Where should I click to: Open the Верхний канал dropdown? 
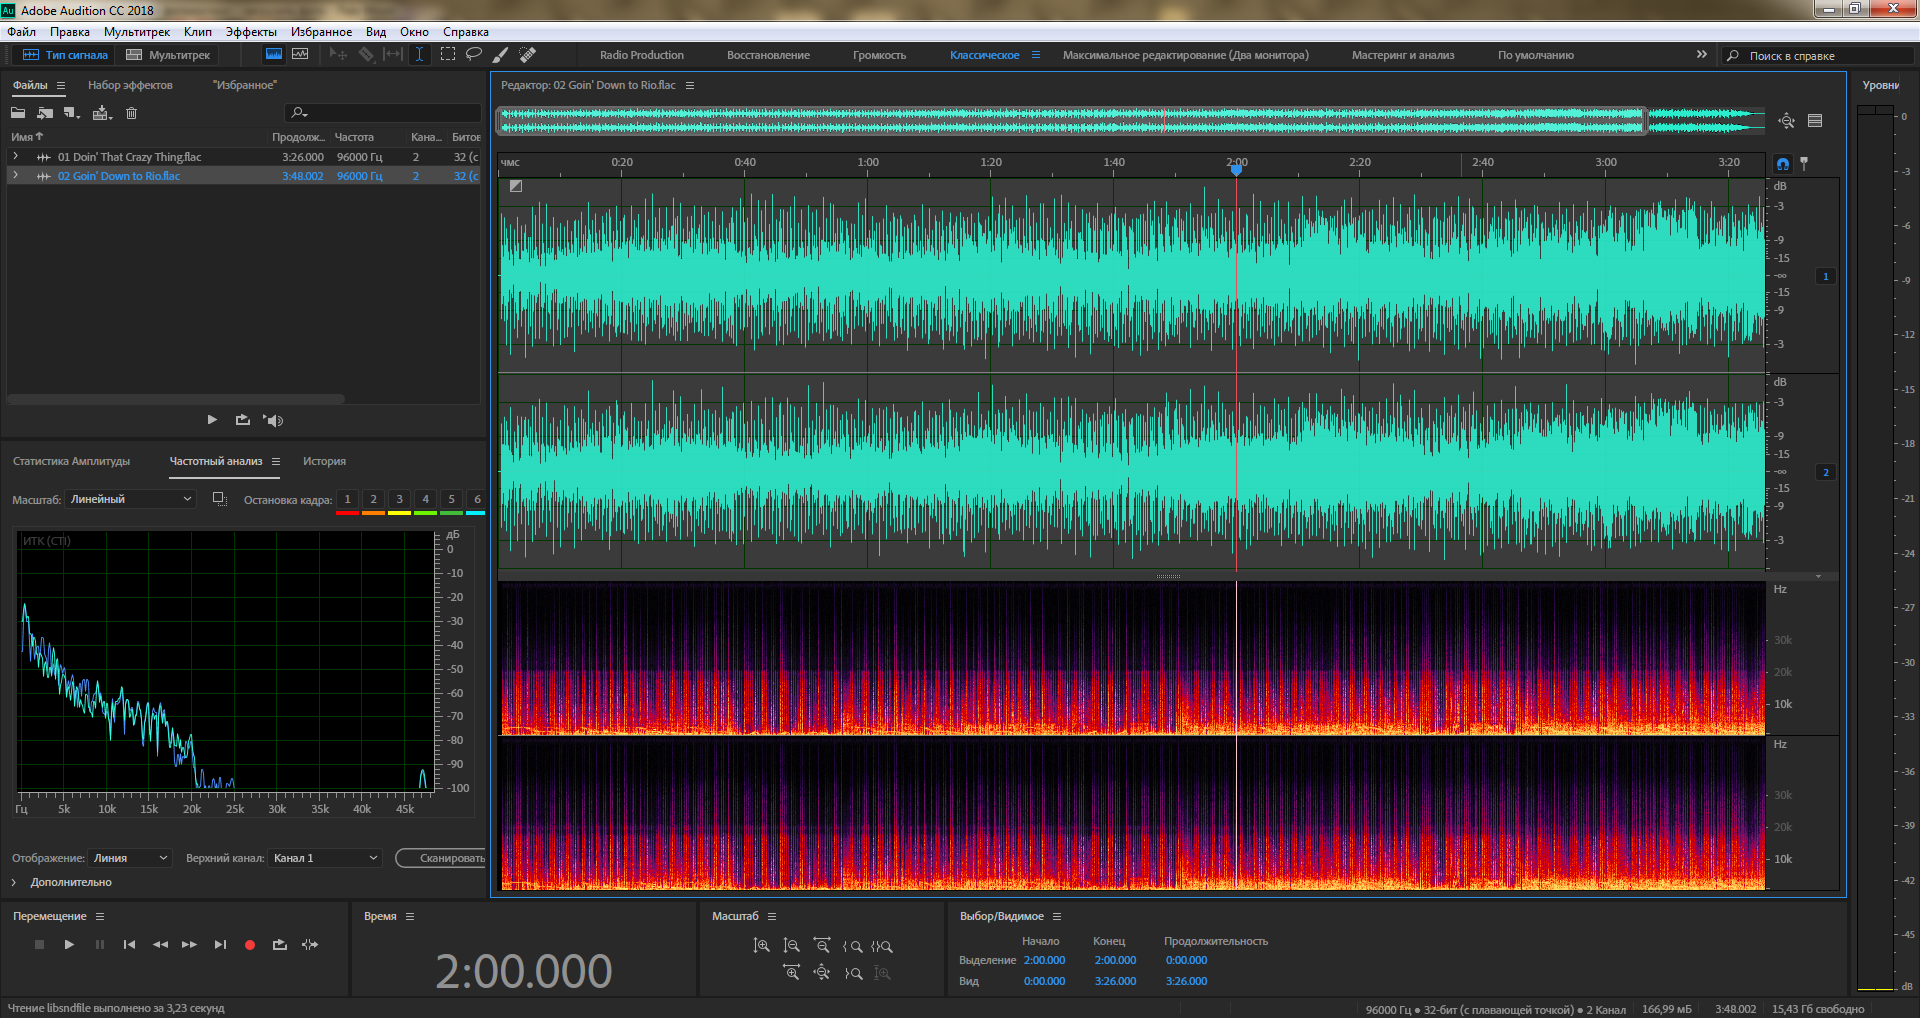tap(326, 858)
